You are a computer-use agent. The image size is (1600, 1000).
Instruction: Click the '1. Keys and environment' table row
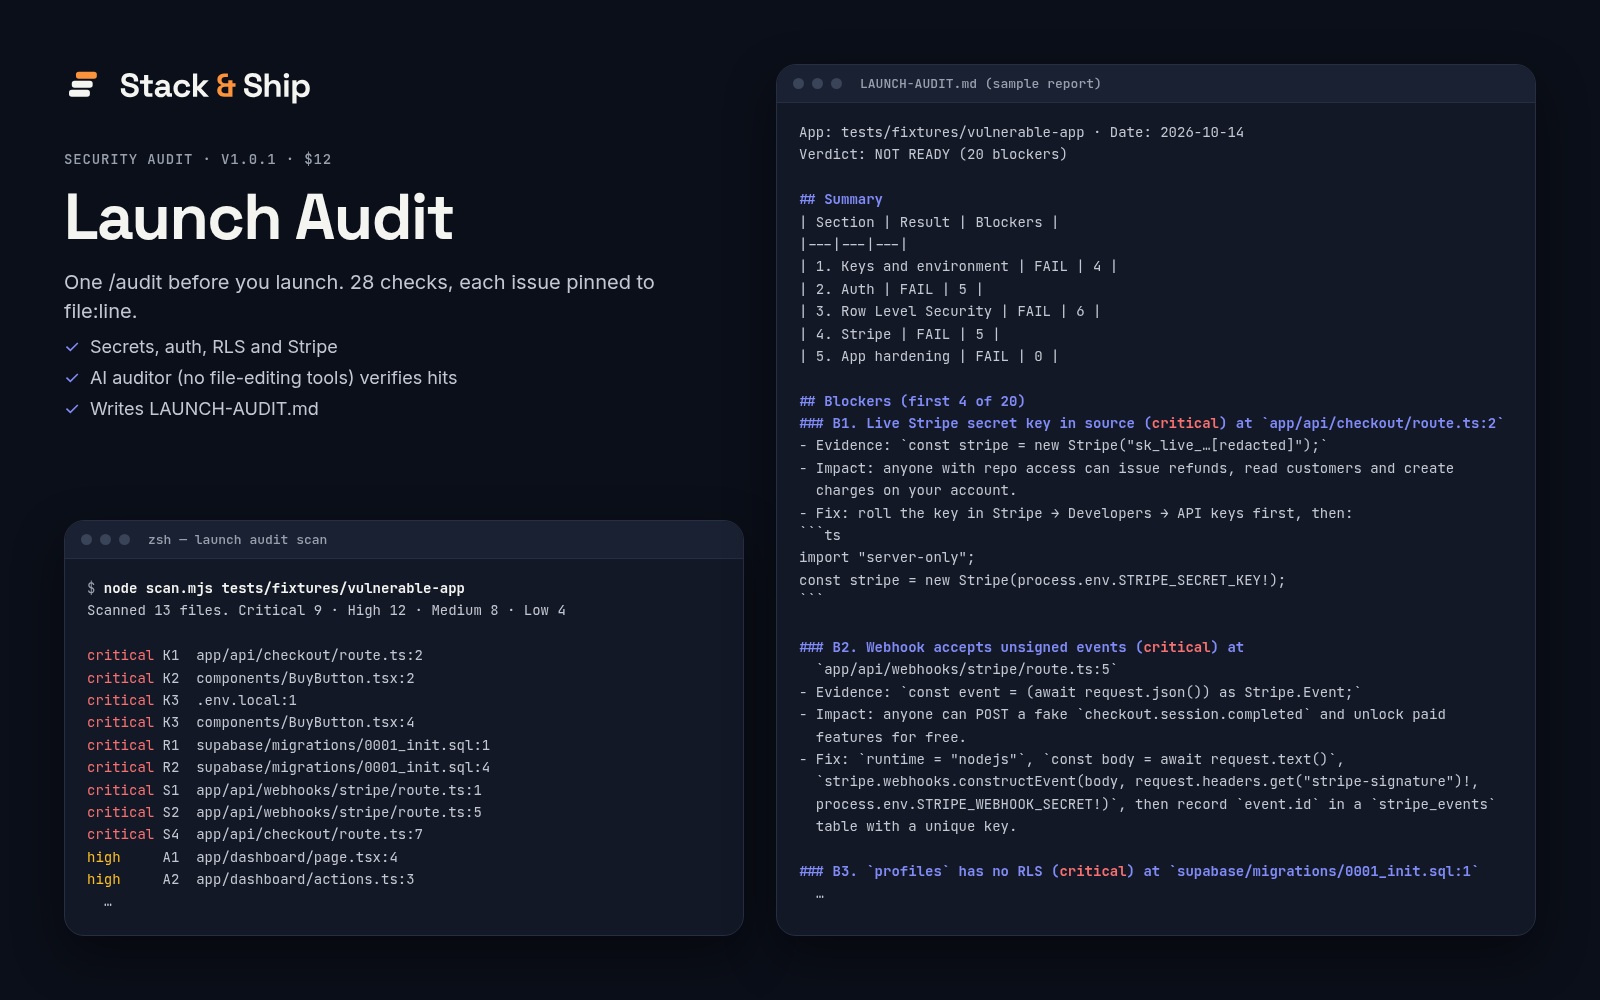click(x=958, y=266)
